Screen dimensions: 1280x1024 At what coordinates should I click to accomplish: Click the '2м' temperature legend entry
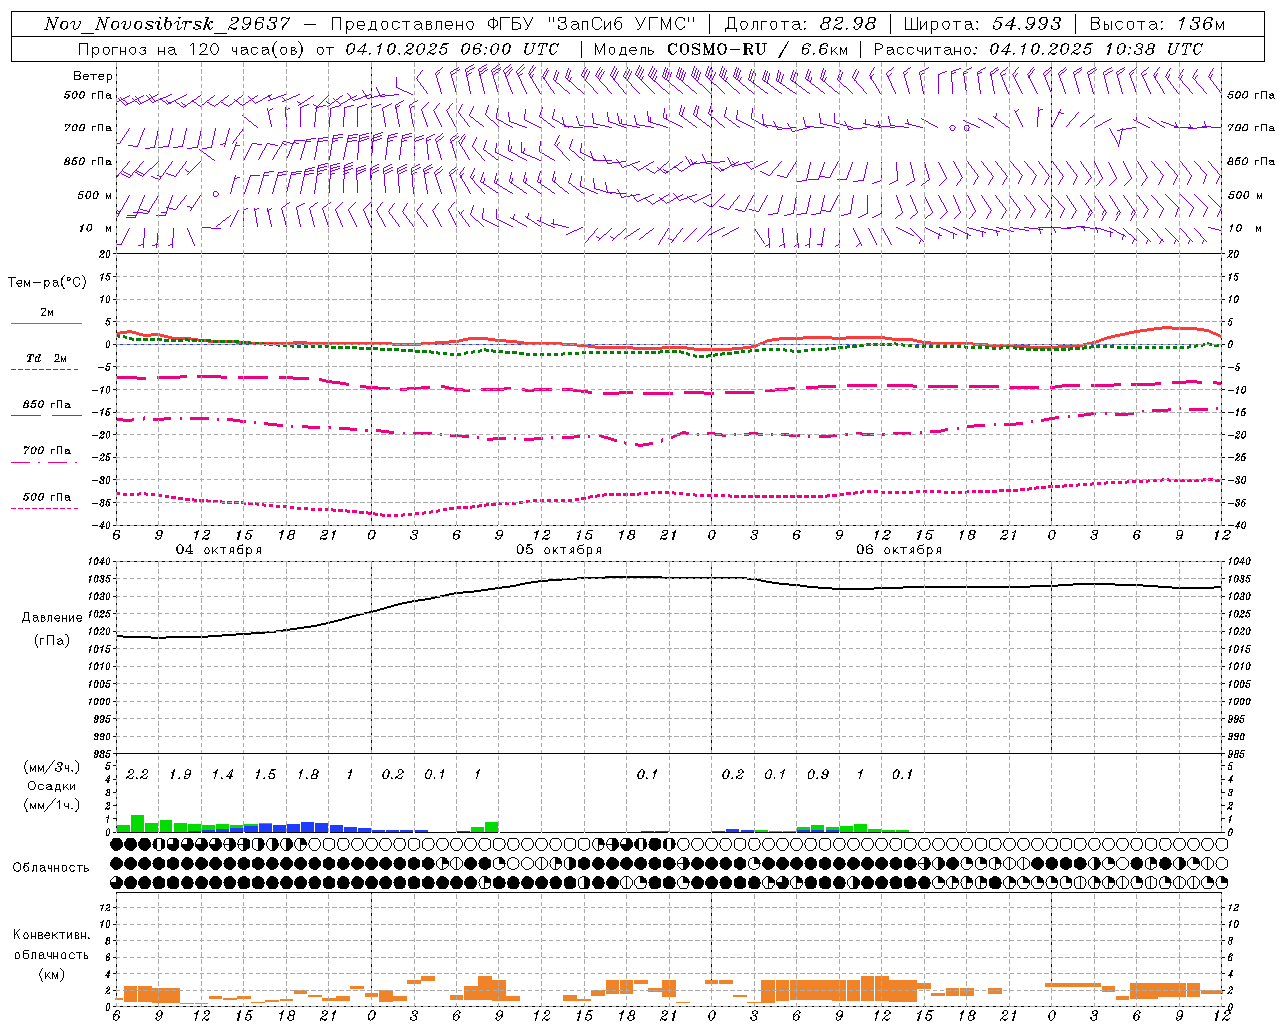point(47,313)
